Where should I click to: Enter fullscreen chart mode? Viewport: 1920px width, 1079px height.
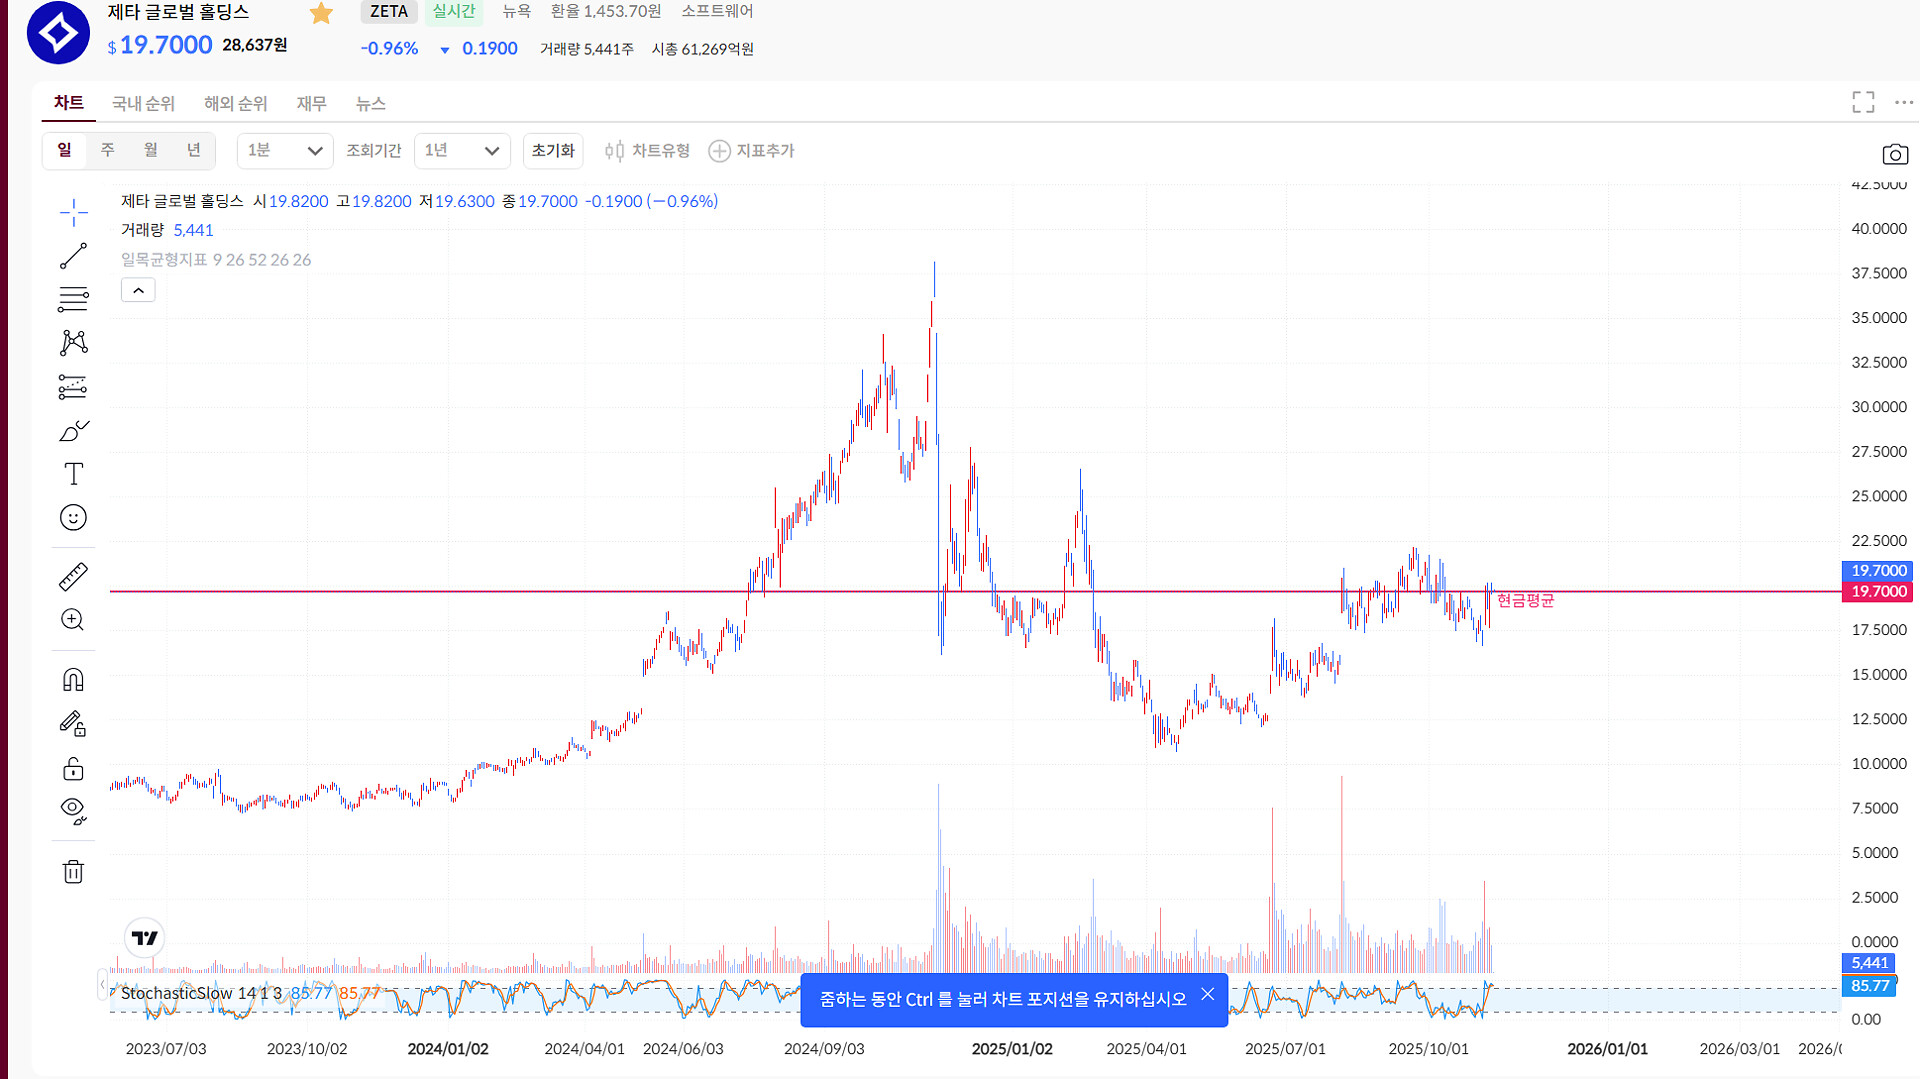point(1863,102)
